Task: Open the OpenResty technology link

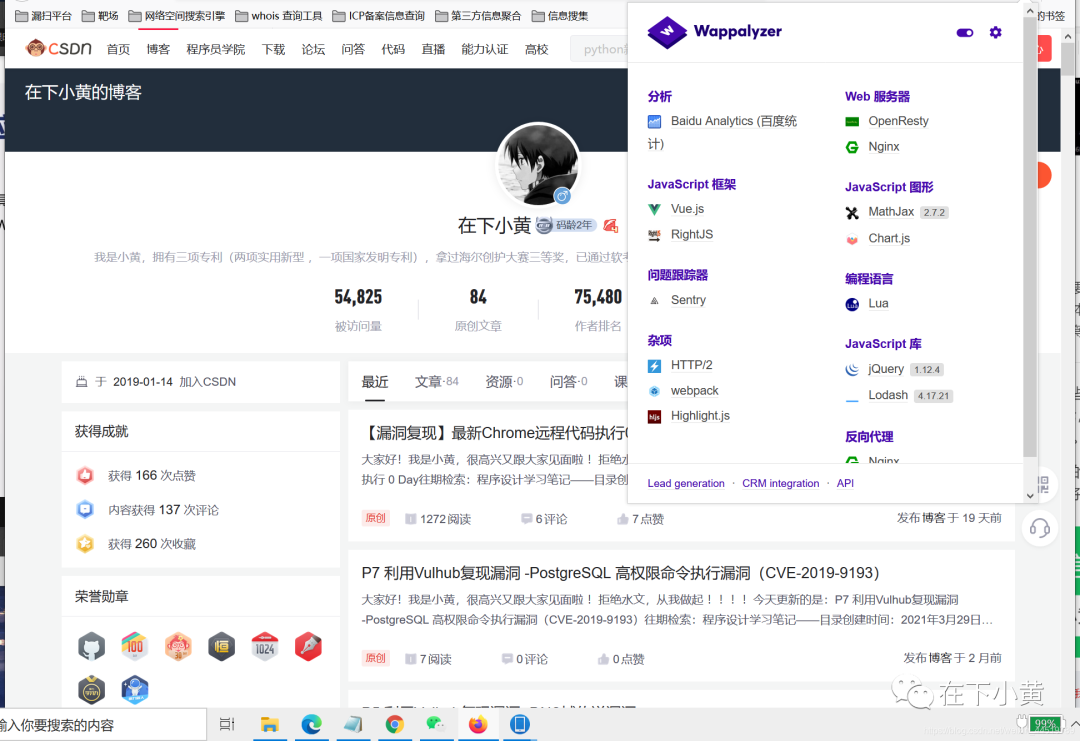Action: pos(898,121)
